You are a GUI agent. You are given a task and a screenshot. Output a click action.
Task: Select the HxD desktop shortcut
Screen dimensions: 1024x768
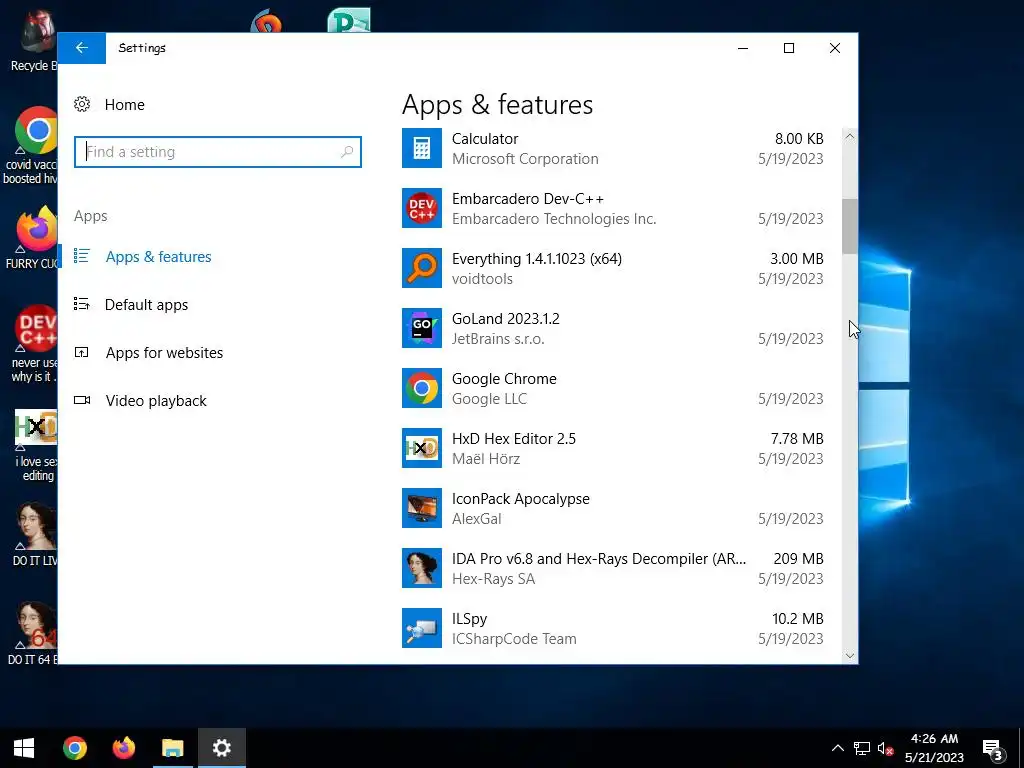(x=37, y=428)
